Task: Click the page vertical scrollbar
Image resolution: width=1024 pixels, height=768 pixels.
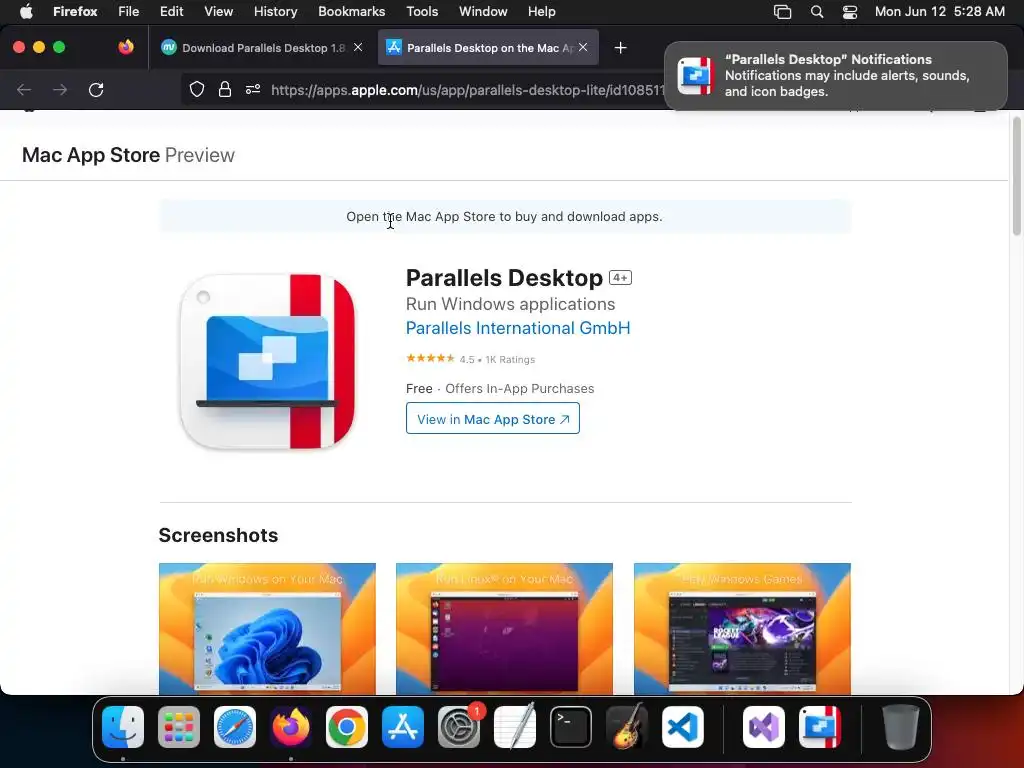Action: 1016,176
